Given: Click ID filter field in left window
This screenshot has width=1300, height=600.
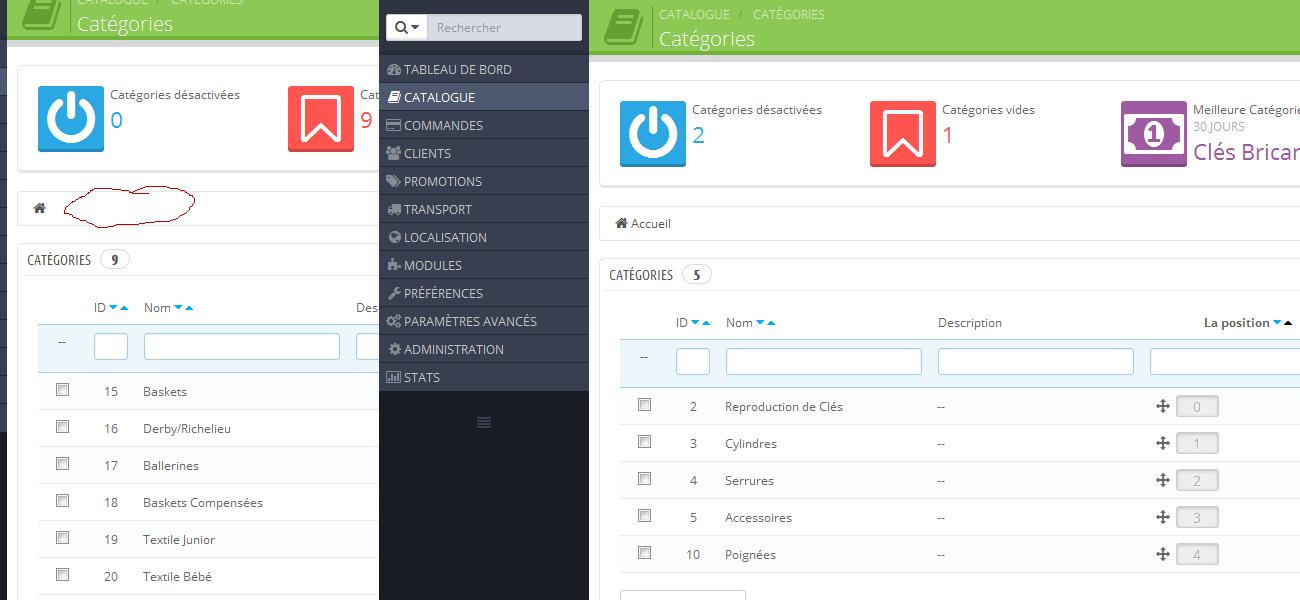Looking at the screenshot, I should (x=111, y=346).
